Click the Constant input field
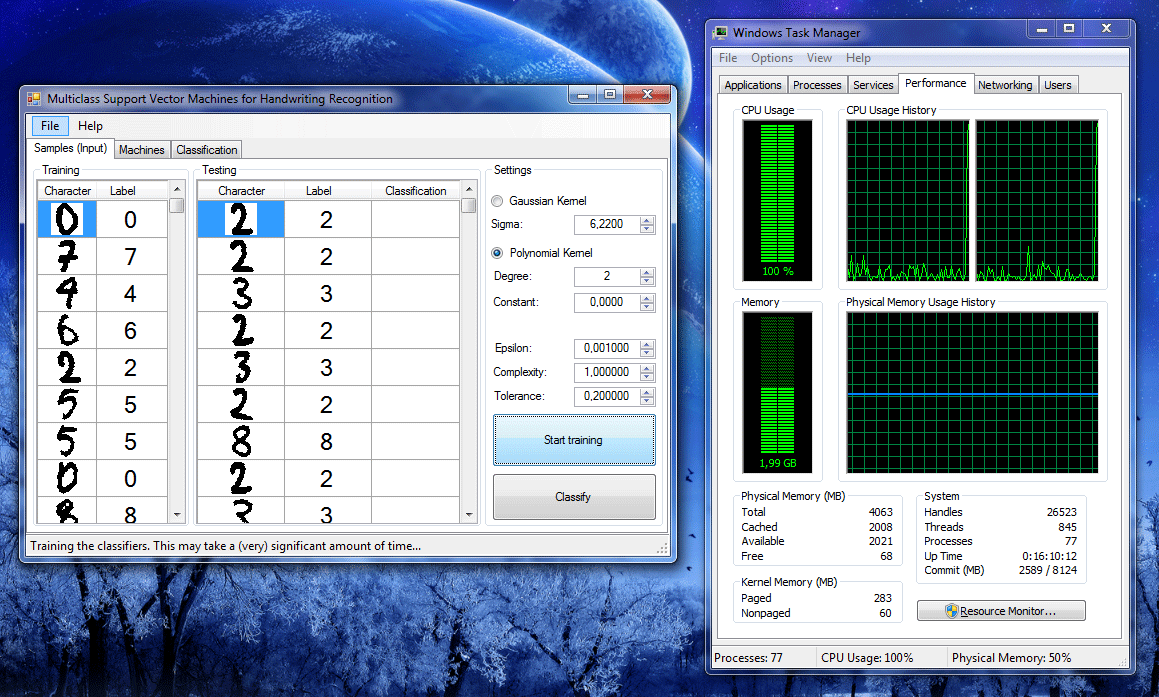Screen dimensions: 1159x697 [x=606, y=302]
